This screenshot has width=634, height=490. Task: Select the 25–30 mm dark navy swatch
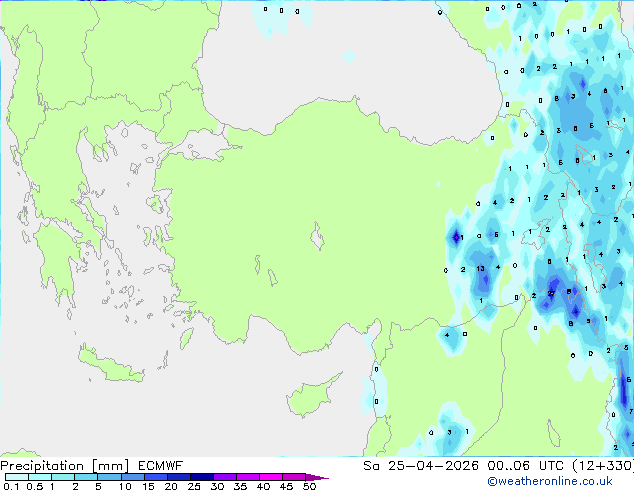click(x=201, y=477)
